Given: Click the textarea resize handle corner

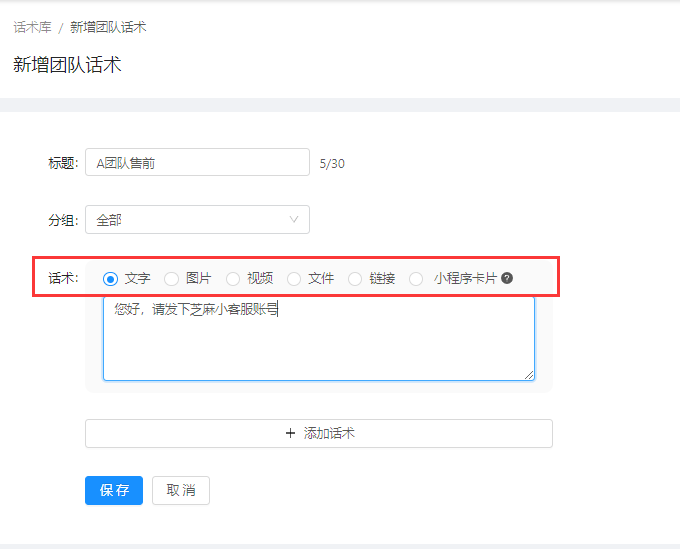Looking at the screenshot, I should (x=529, y=375).
